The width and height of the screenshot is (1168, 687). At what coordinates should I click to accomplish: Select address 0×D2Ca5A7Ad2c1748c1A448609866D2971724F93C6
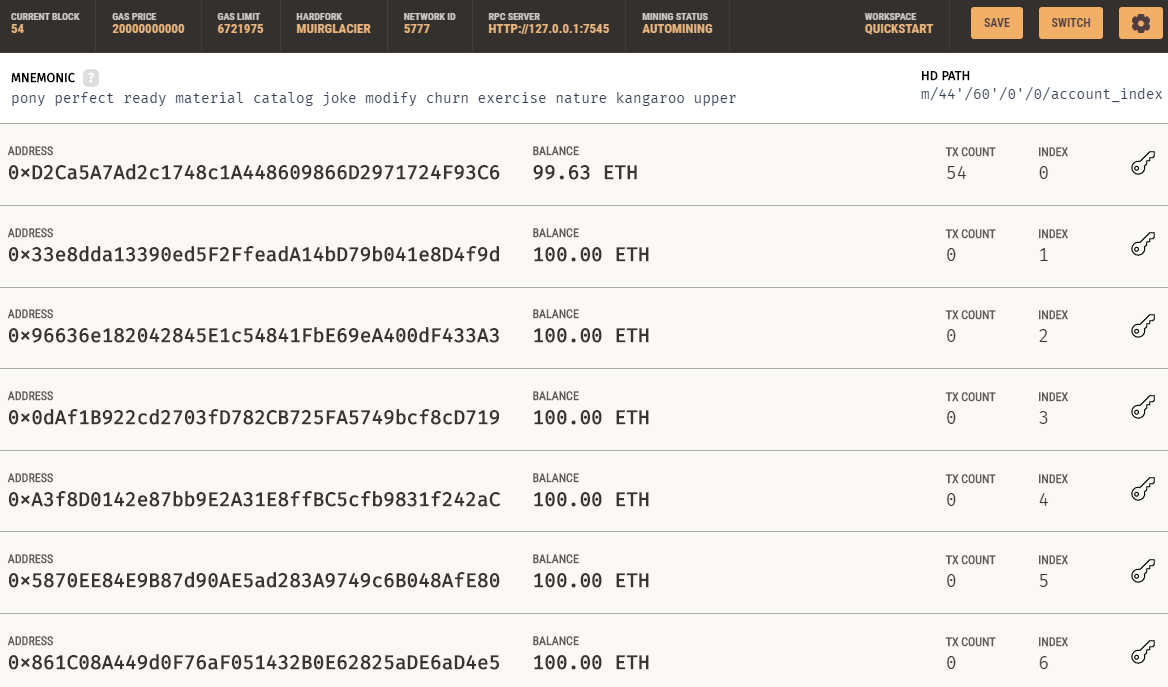pyautogui.click(x=254, y=173)
